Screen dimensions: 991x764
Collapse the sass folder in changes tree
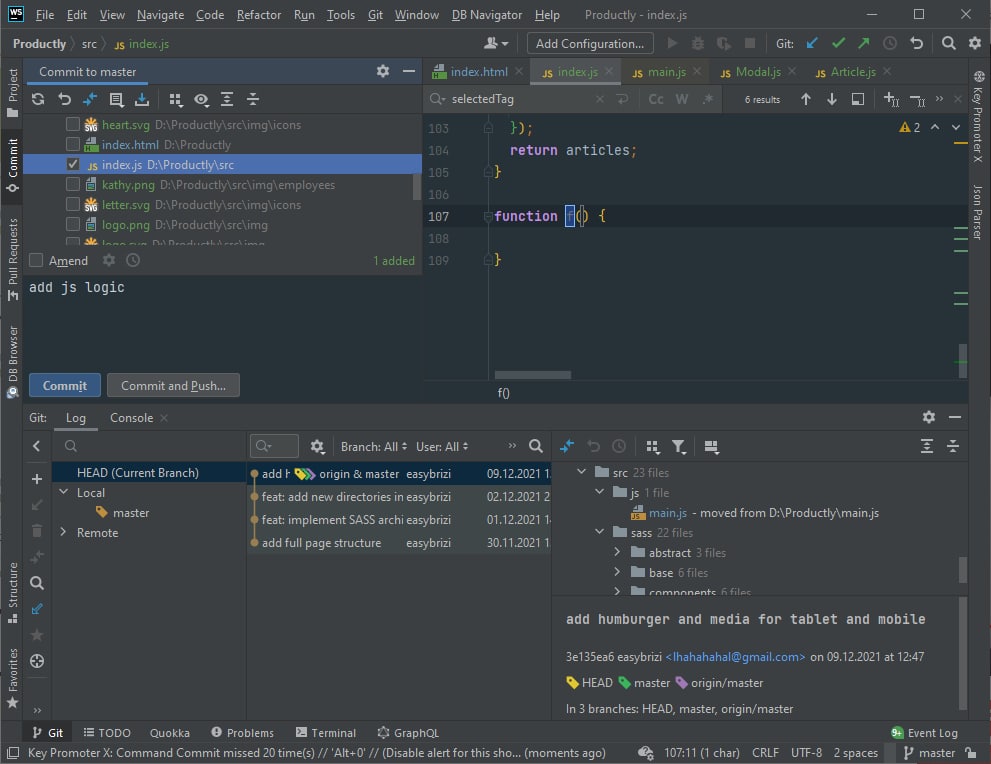pos(600,533)
